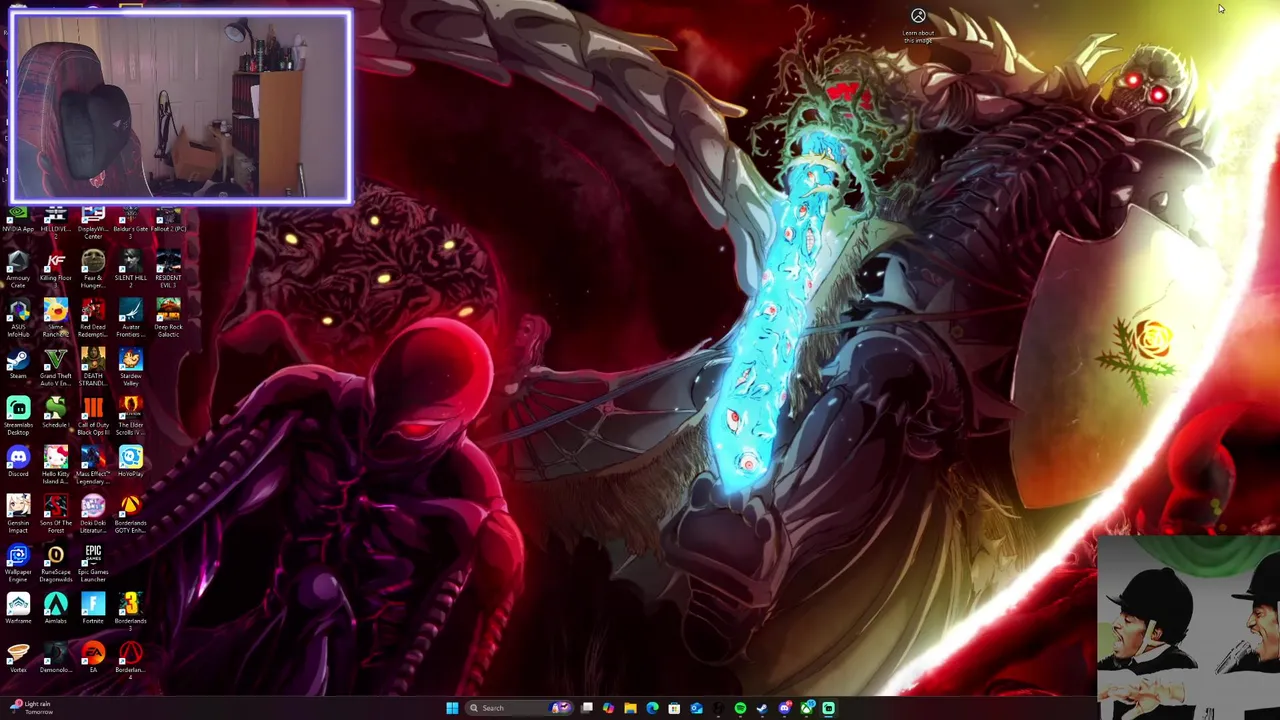The image size is (1280, 720).
Task: Launch the HELLDIVERS 2 desktop shortcut
Action: (x=56, y=220)
